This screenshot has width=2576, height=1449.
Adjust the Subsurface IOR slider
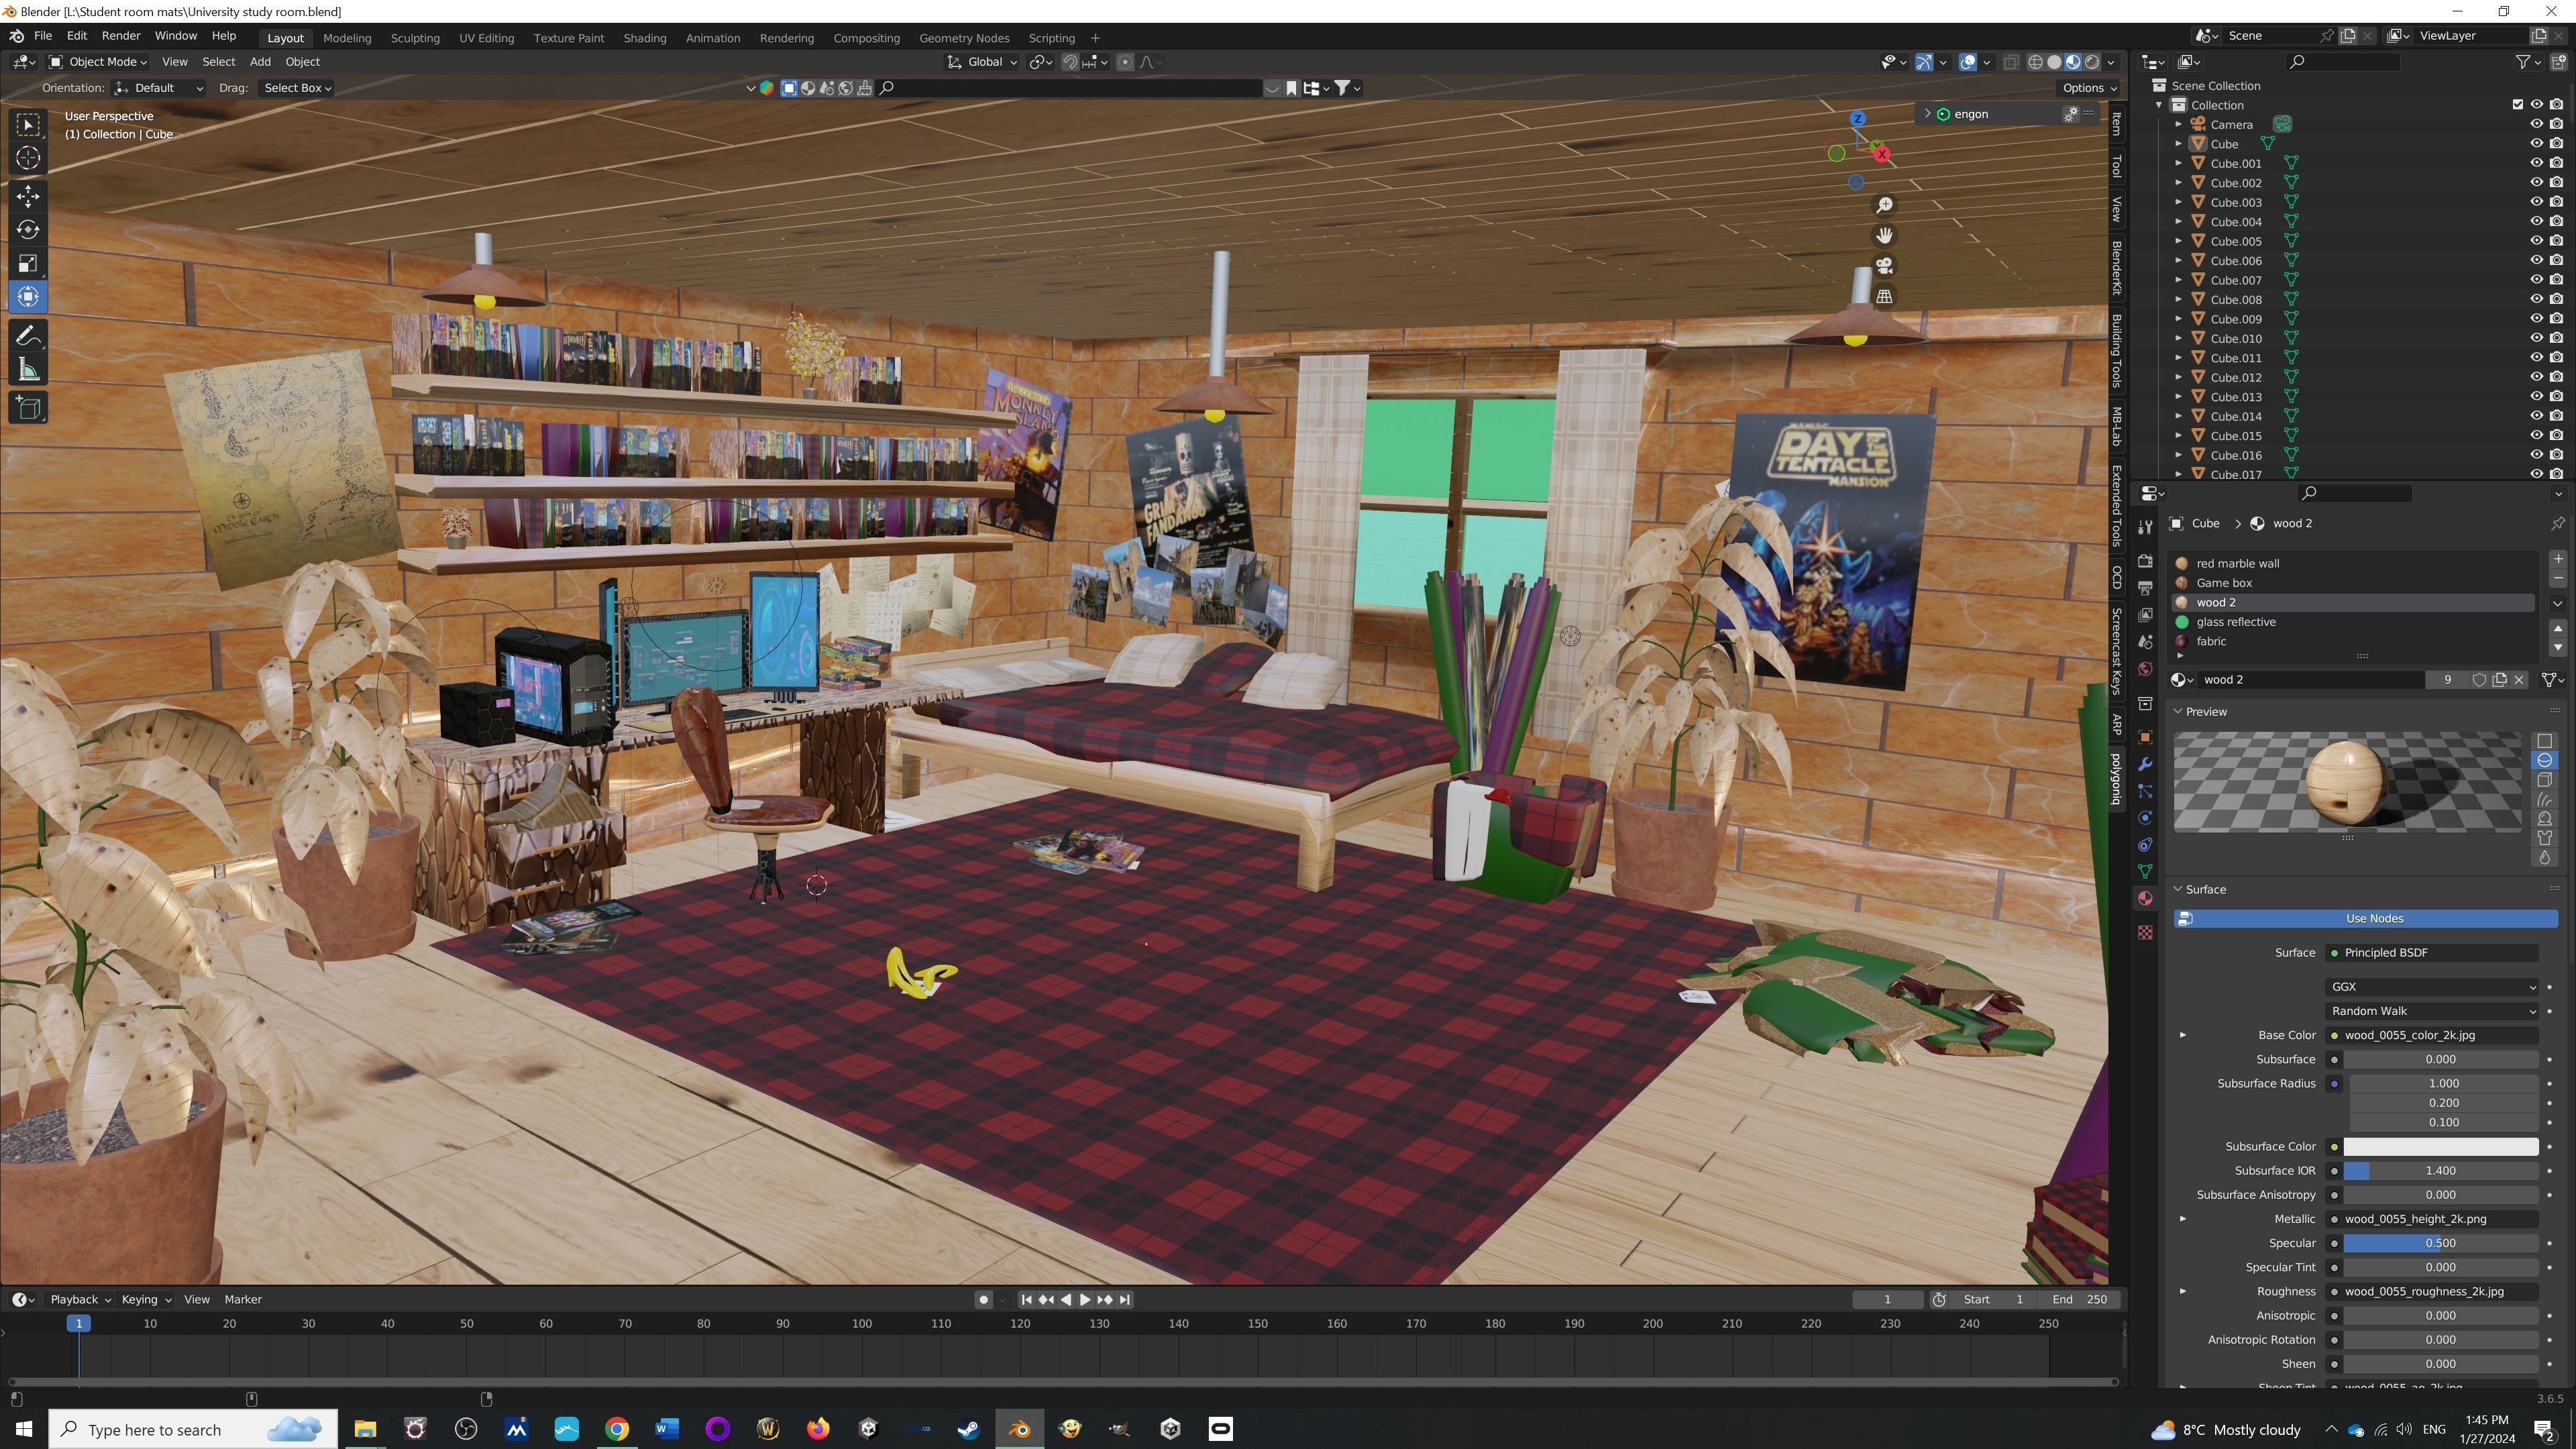2440,1171
